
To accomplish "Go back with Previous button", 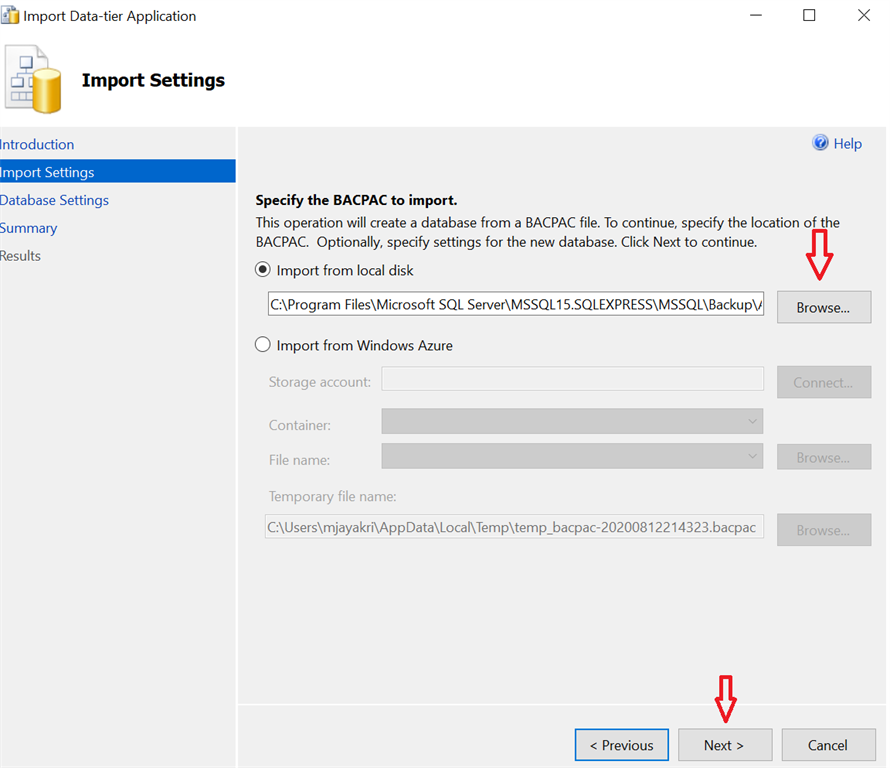I will [621, 745].
